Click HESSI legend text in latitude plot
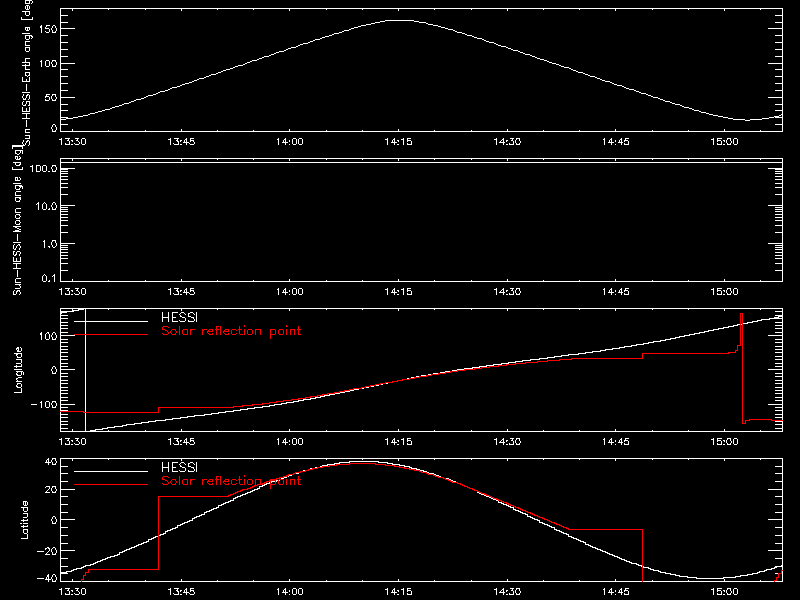This screenshot has height=600, width=800. click(179, 467)
